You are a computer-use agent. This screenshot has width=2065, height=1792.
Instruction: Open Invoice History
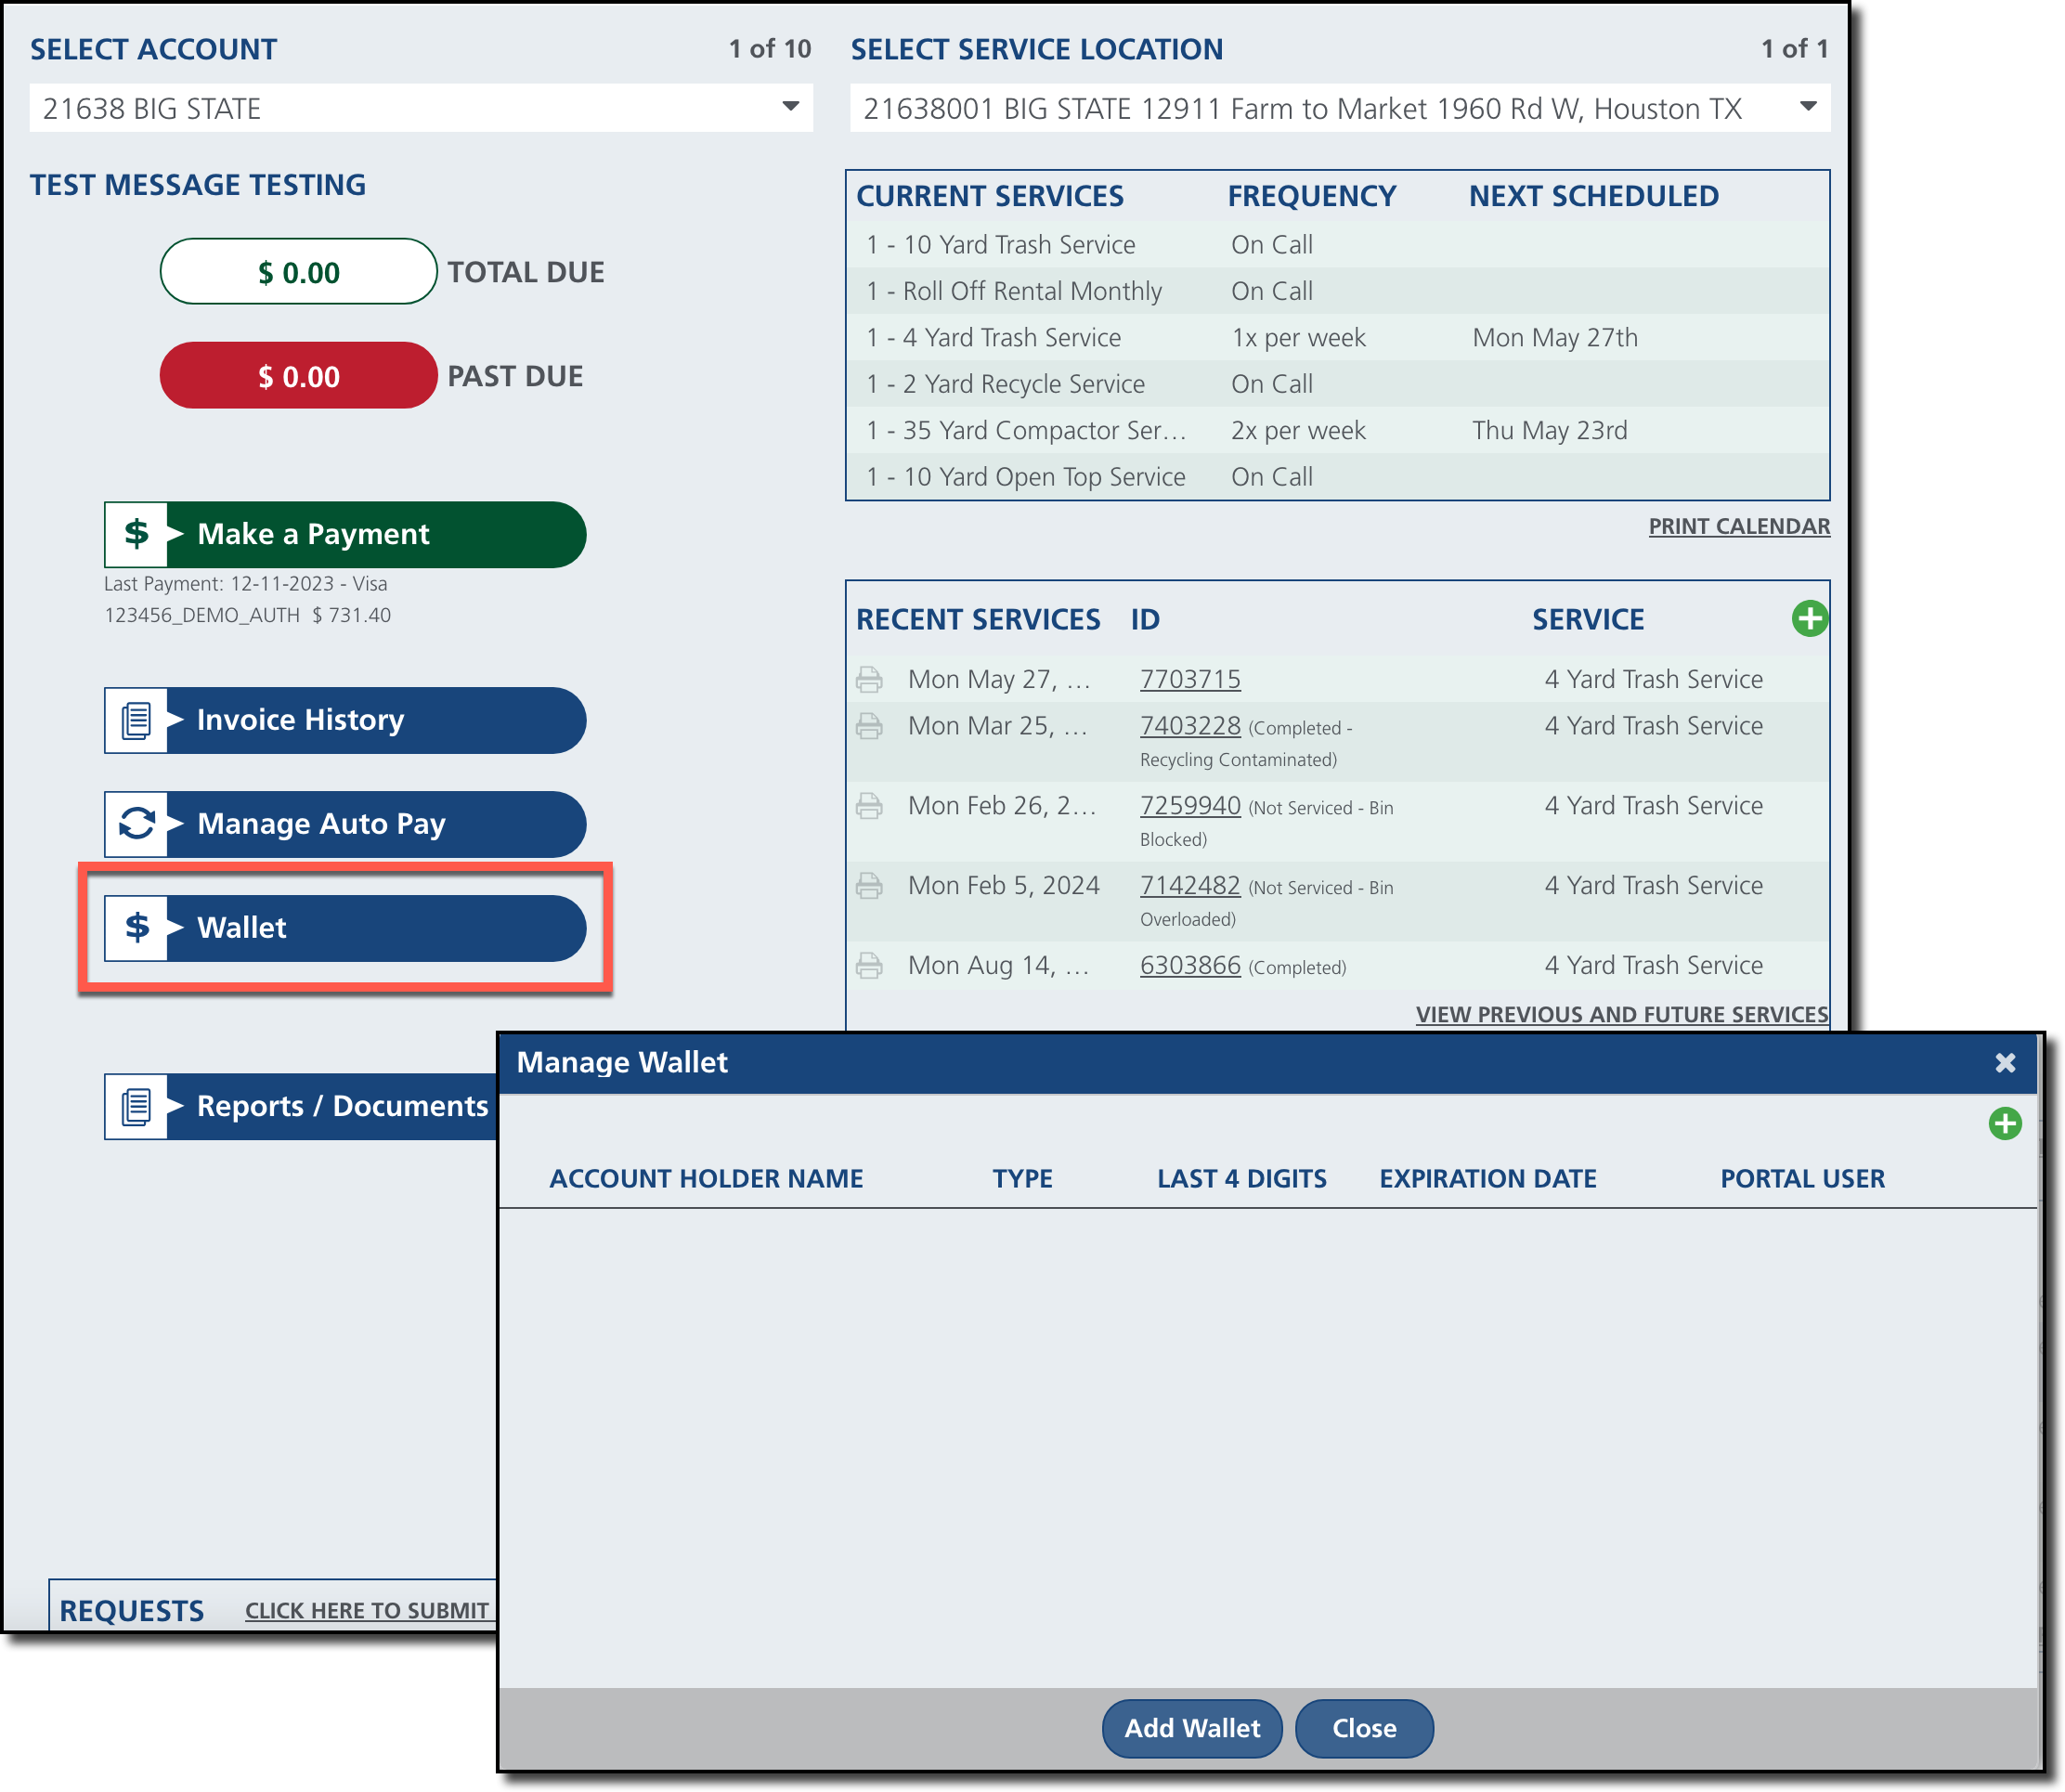click(345, 720)
